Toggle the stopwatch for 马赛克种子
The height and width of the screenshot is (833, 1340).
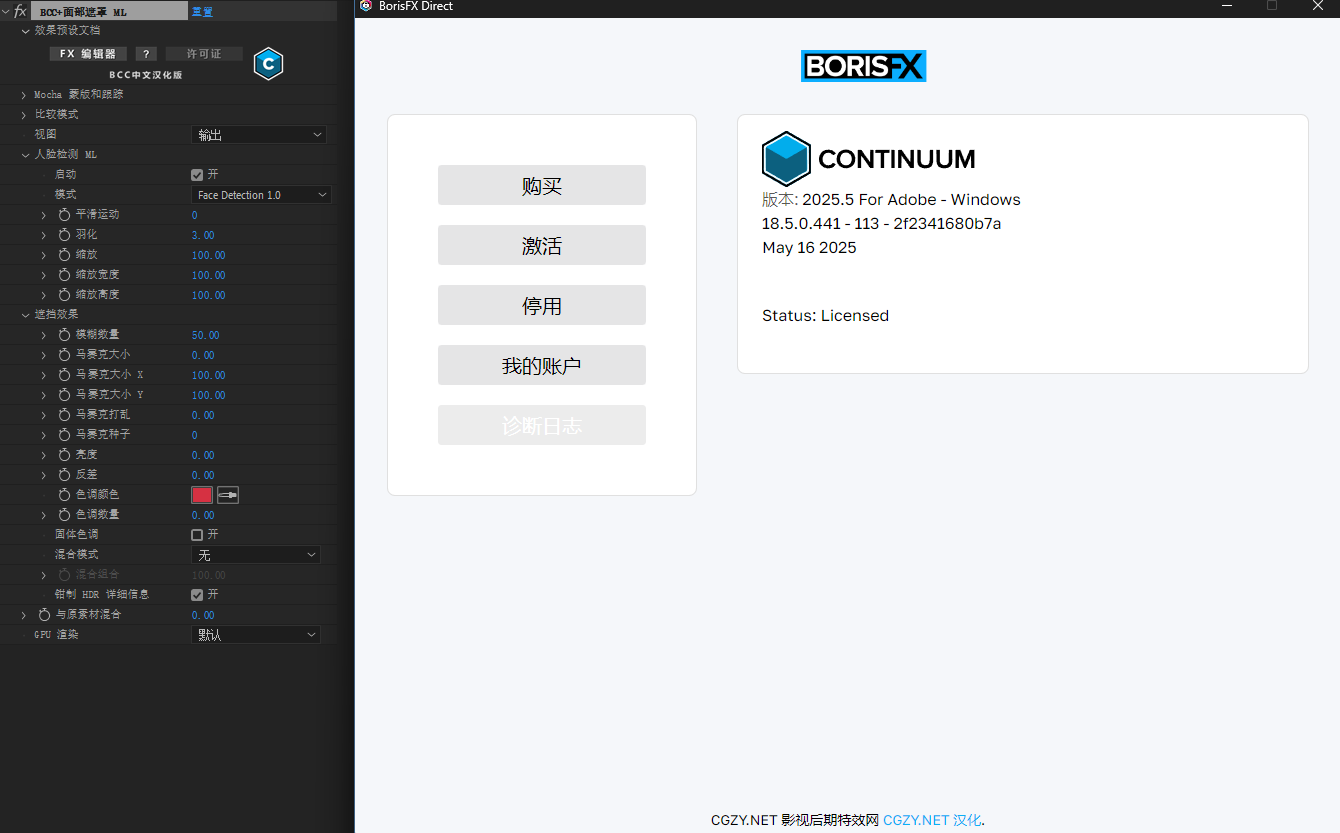click(x=64, y=435)
